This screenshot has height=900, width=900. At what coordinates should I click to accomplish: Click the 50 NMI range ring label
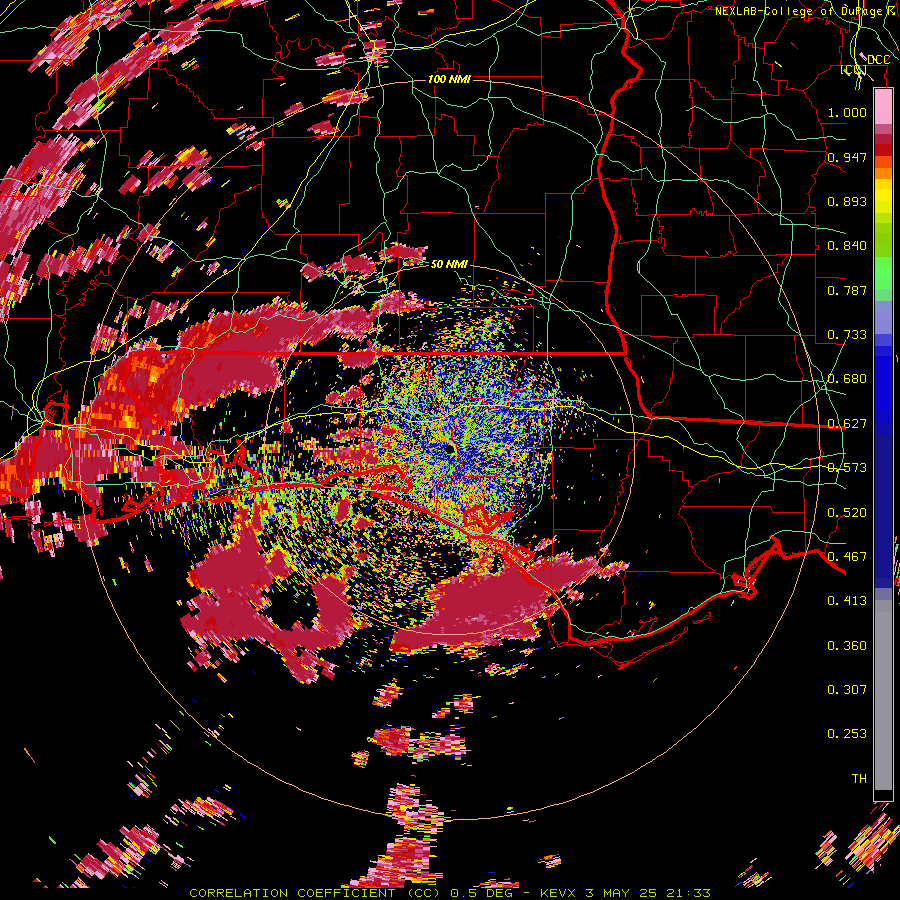tap(449, 264)
